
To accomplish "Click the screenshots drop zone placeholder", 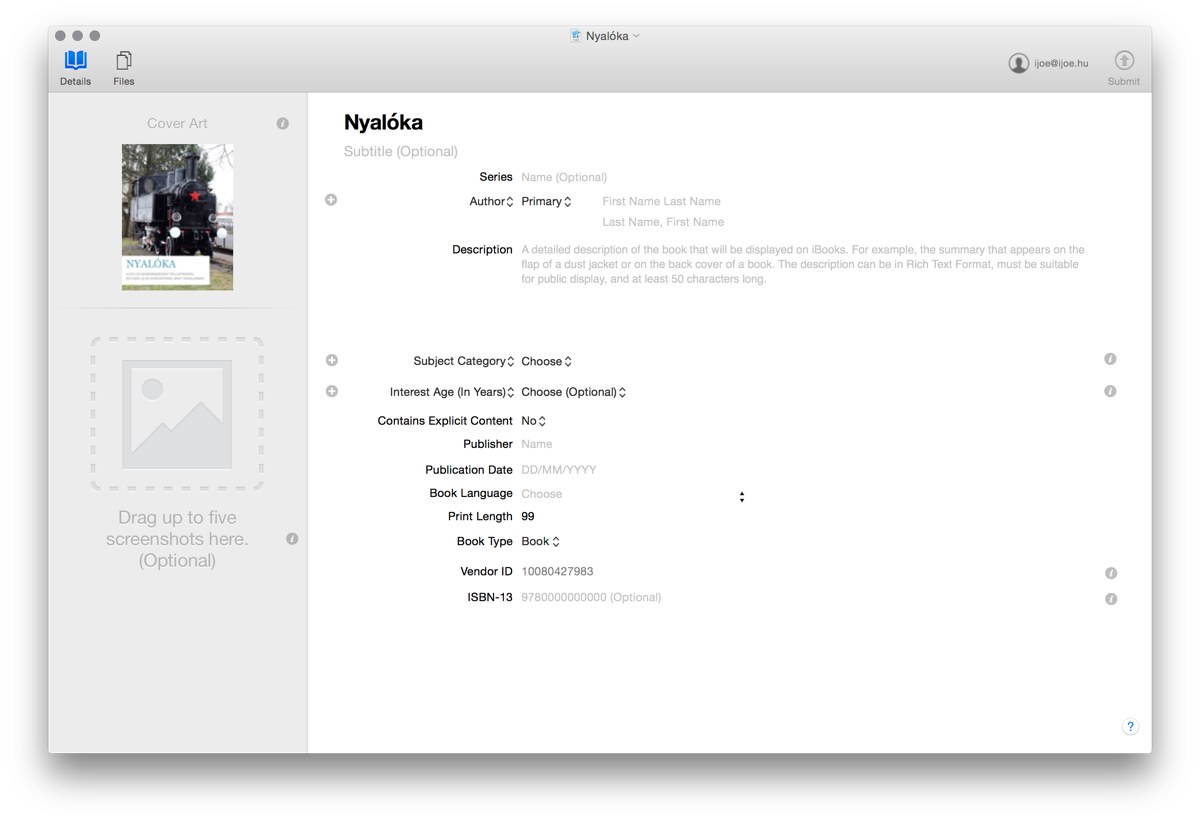I will click(177, 414).
